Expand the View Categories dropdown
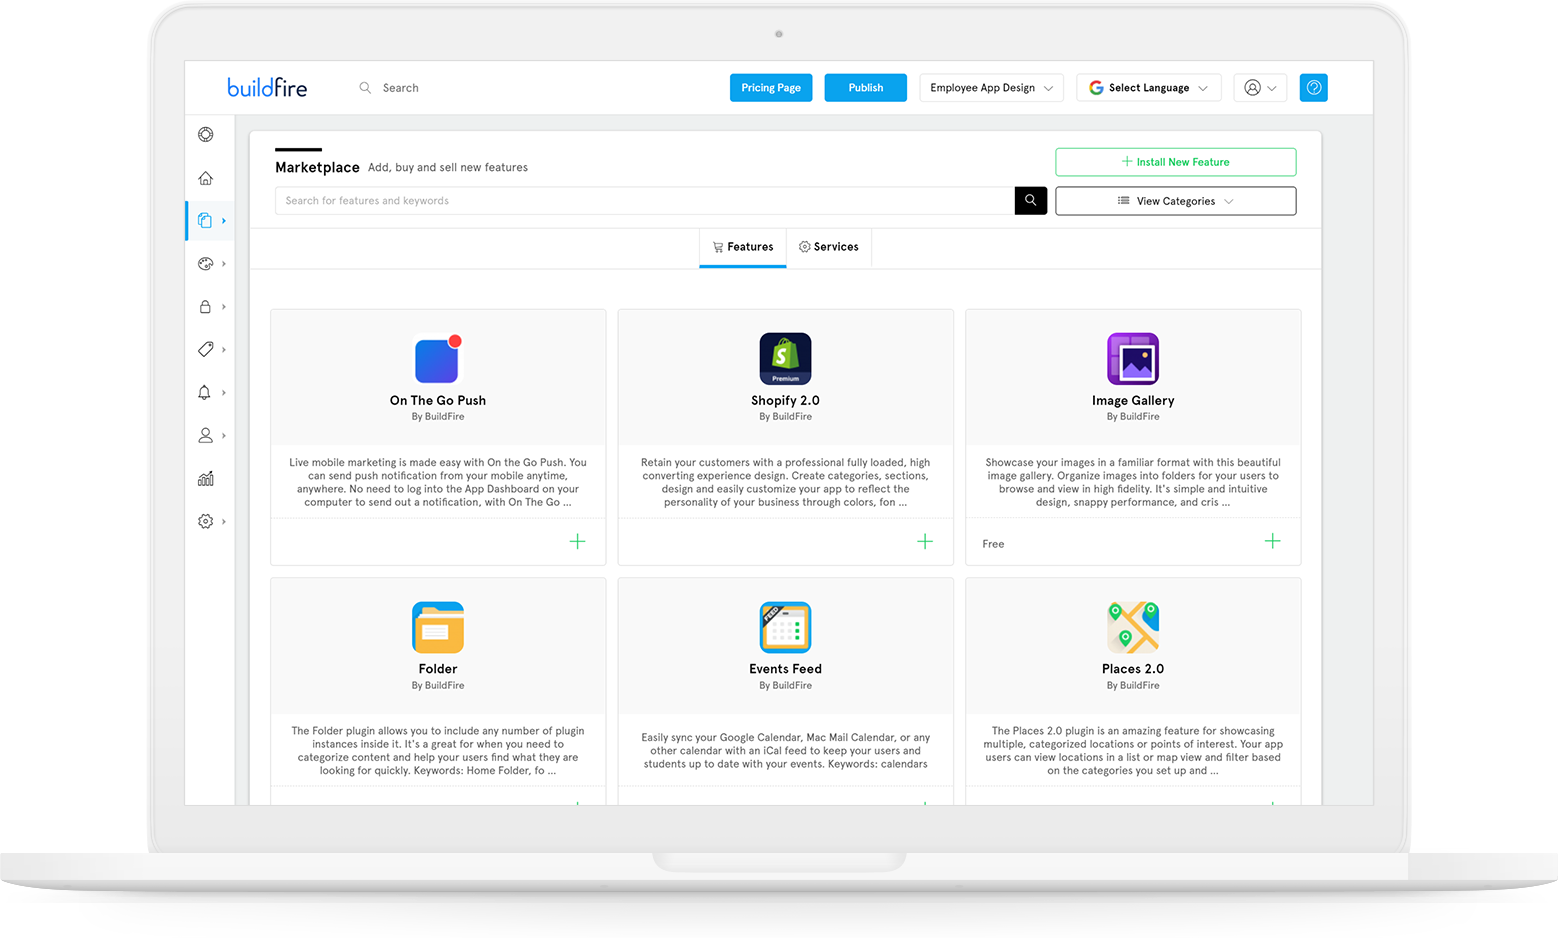The width and height of the screenshot is (1558, 938). (x=1175, y=200)
